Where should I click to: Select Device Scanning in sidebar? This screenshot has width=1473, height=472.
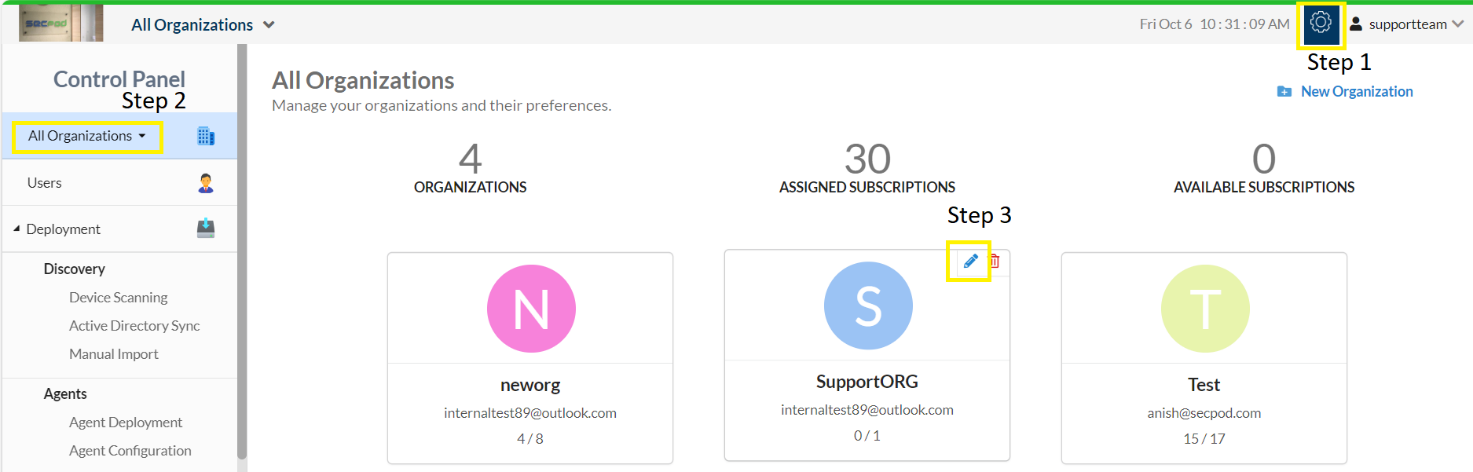pos(118,297)
